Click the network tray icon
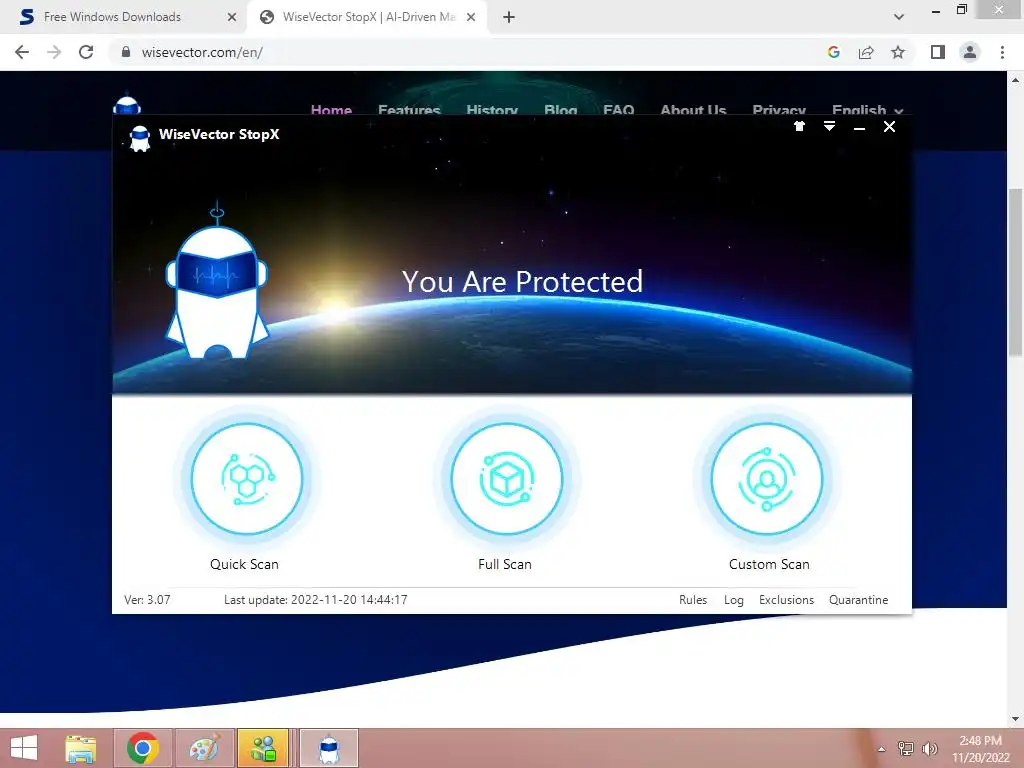1024x768 pixels. [906, 749]
